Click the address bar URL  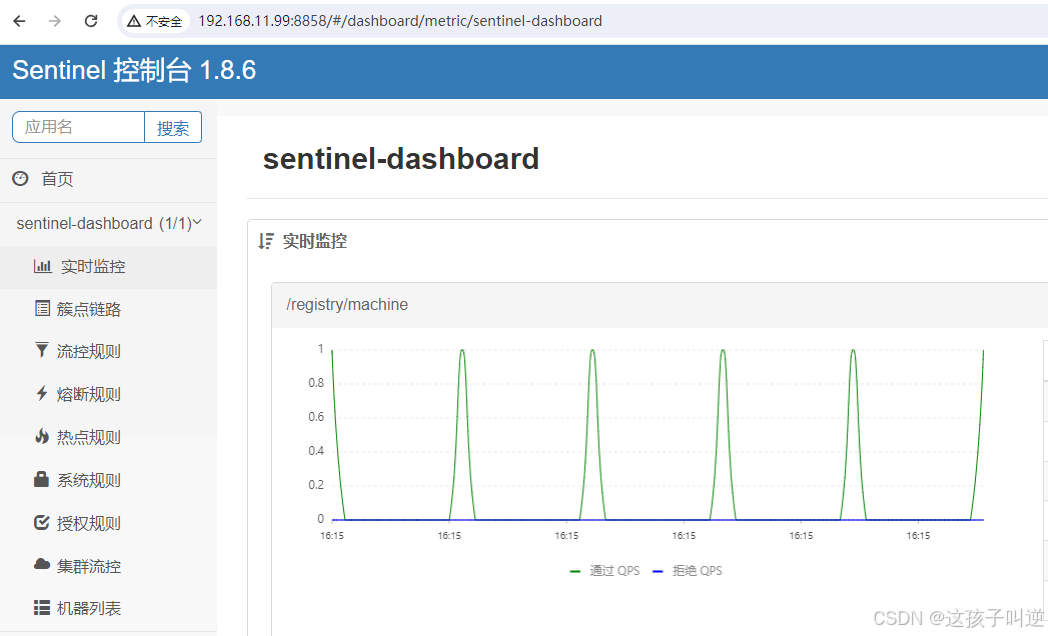400,21
